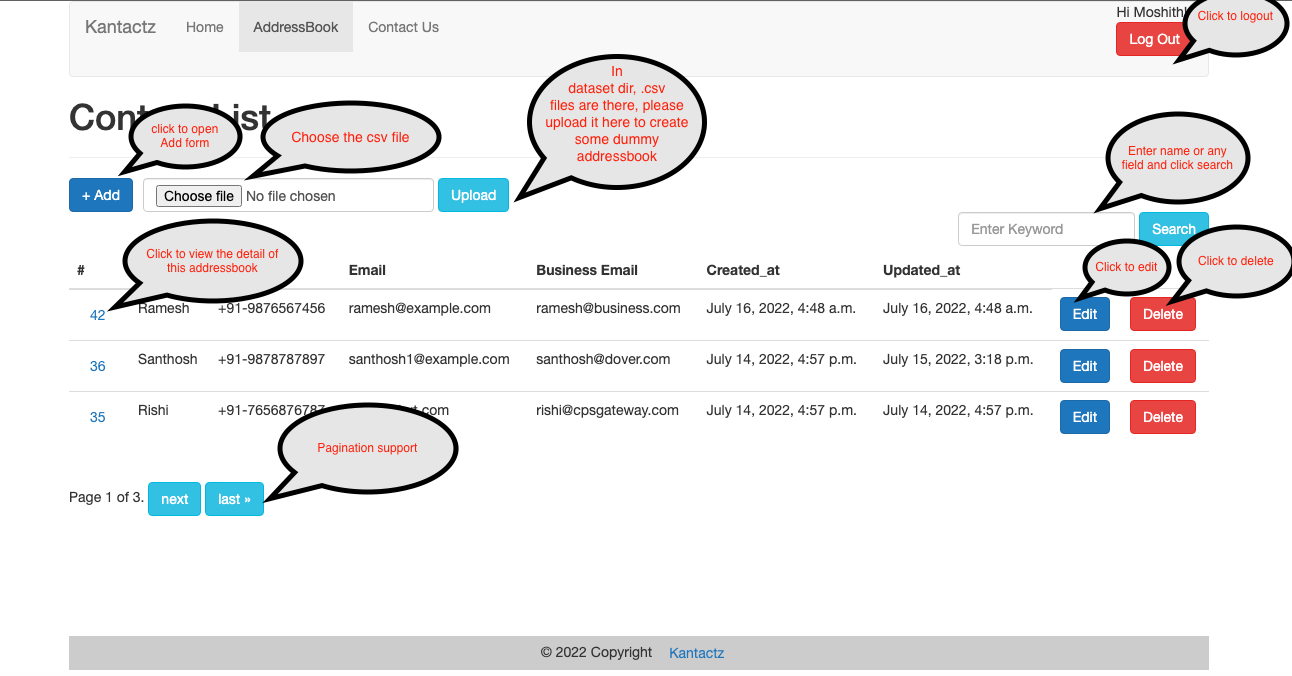Click the Kantactz brand logo
This screenshot has width=1292, height=676.
[x=119, y=27]
